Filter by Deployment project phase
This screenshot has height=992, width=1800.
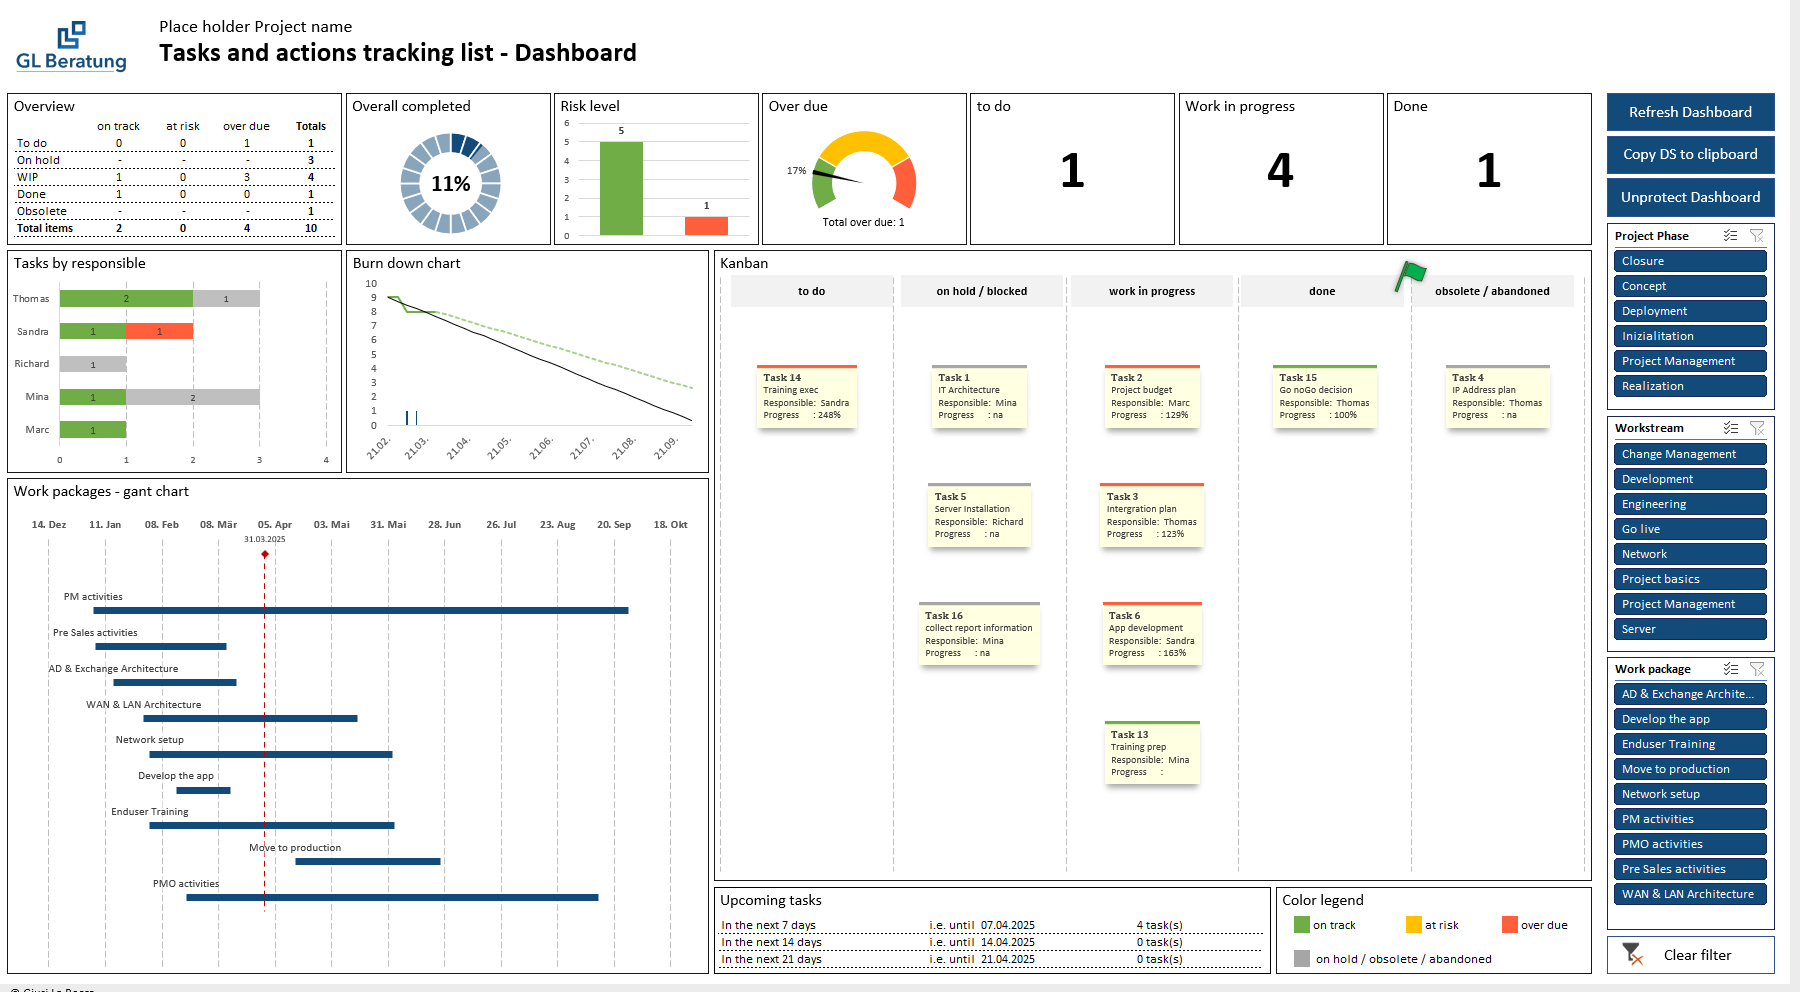[1690, 311]
